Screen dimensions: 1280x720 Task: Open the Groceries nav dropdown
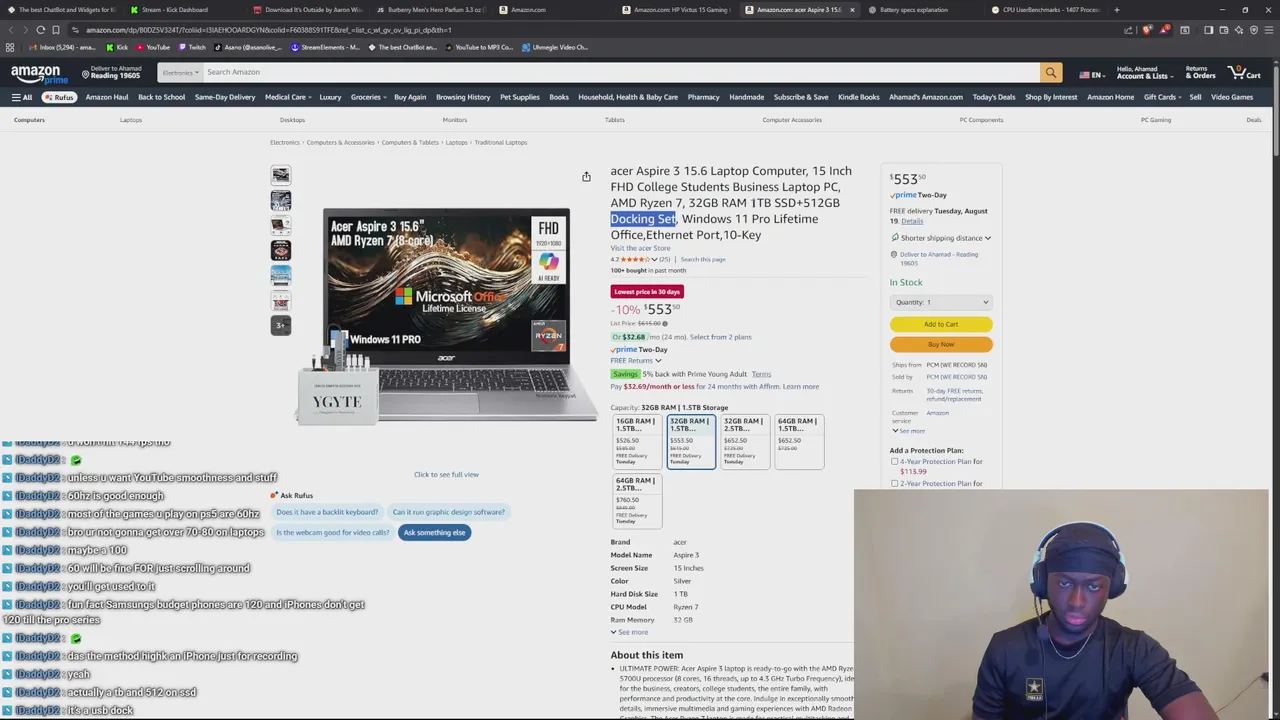[368, 97]
